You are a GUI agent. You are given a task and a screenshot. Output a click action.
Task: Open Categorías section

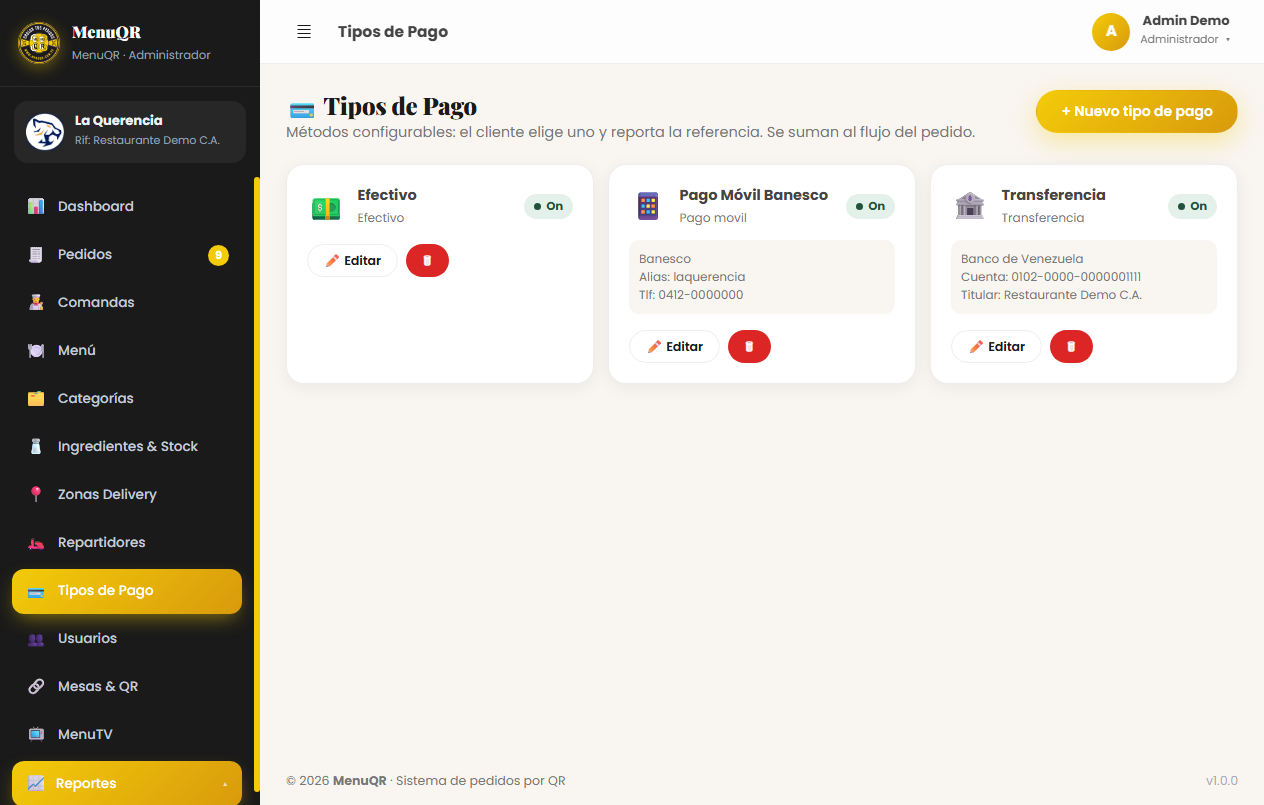tap(127, 398)
